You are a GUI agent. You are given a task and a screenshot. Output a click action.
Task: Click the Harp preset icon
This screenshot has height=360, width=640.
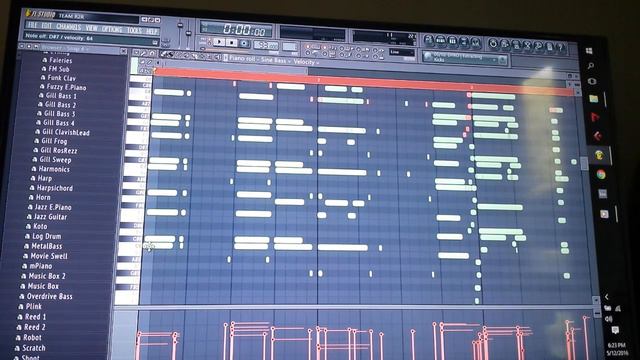(33, 178)
